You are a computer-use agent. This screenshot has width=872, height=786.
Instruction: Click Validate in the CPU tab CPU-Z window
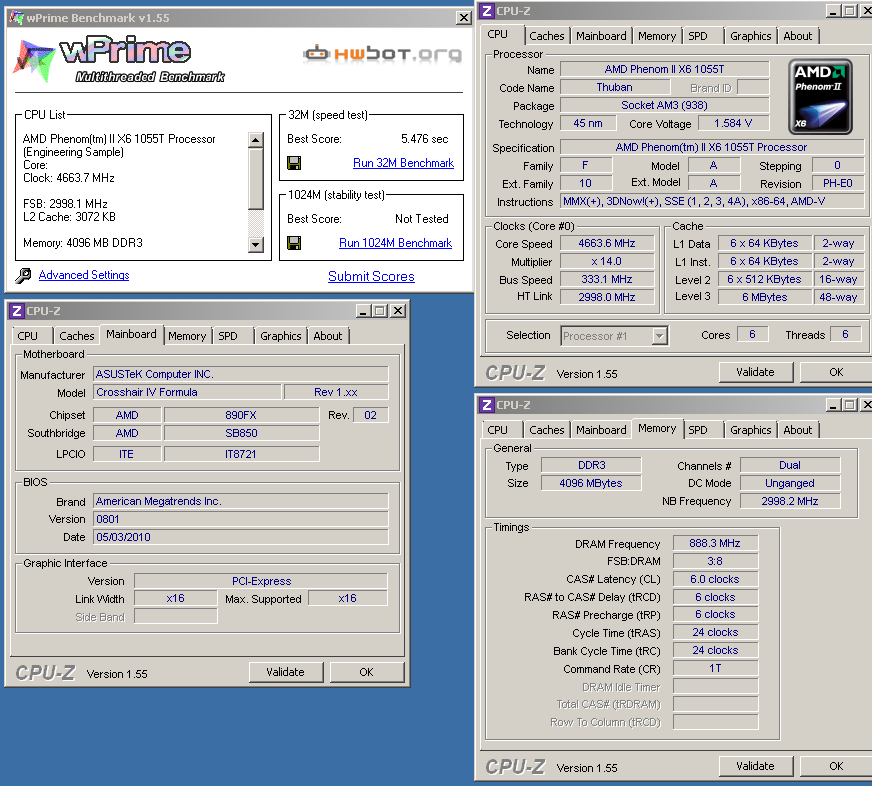[755, 372]
